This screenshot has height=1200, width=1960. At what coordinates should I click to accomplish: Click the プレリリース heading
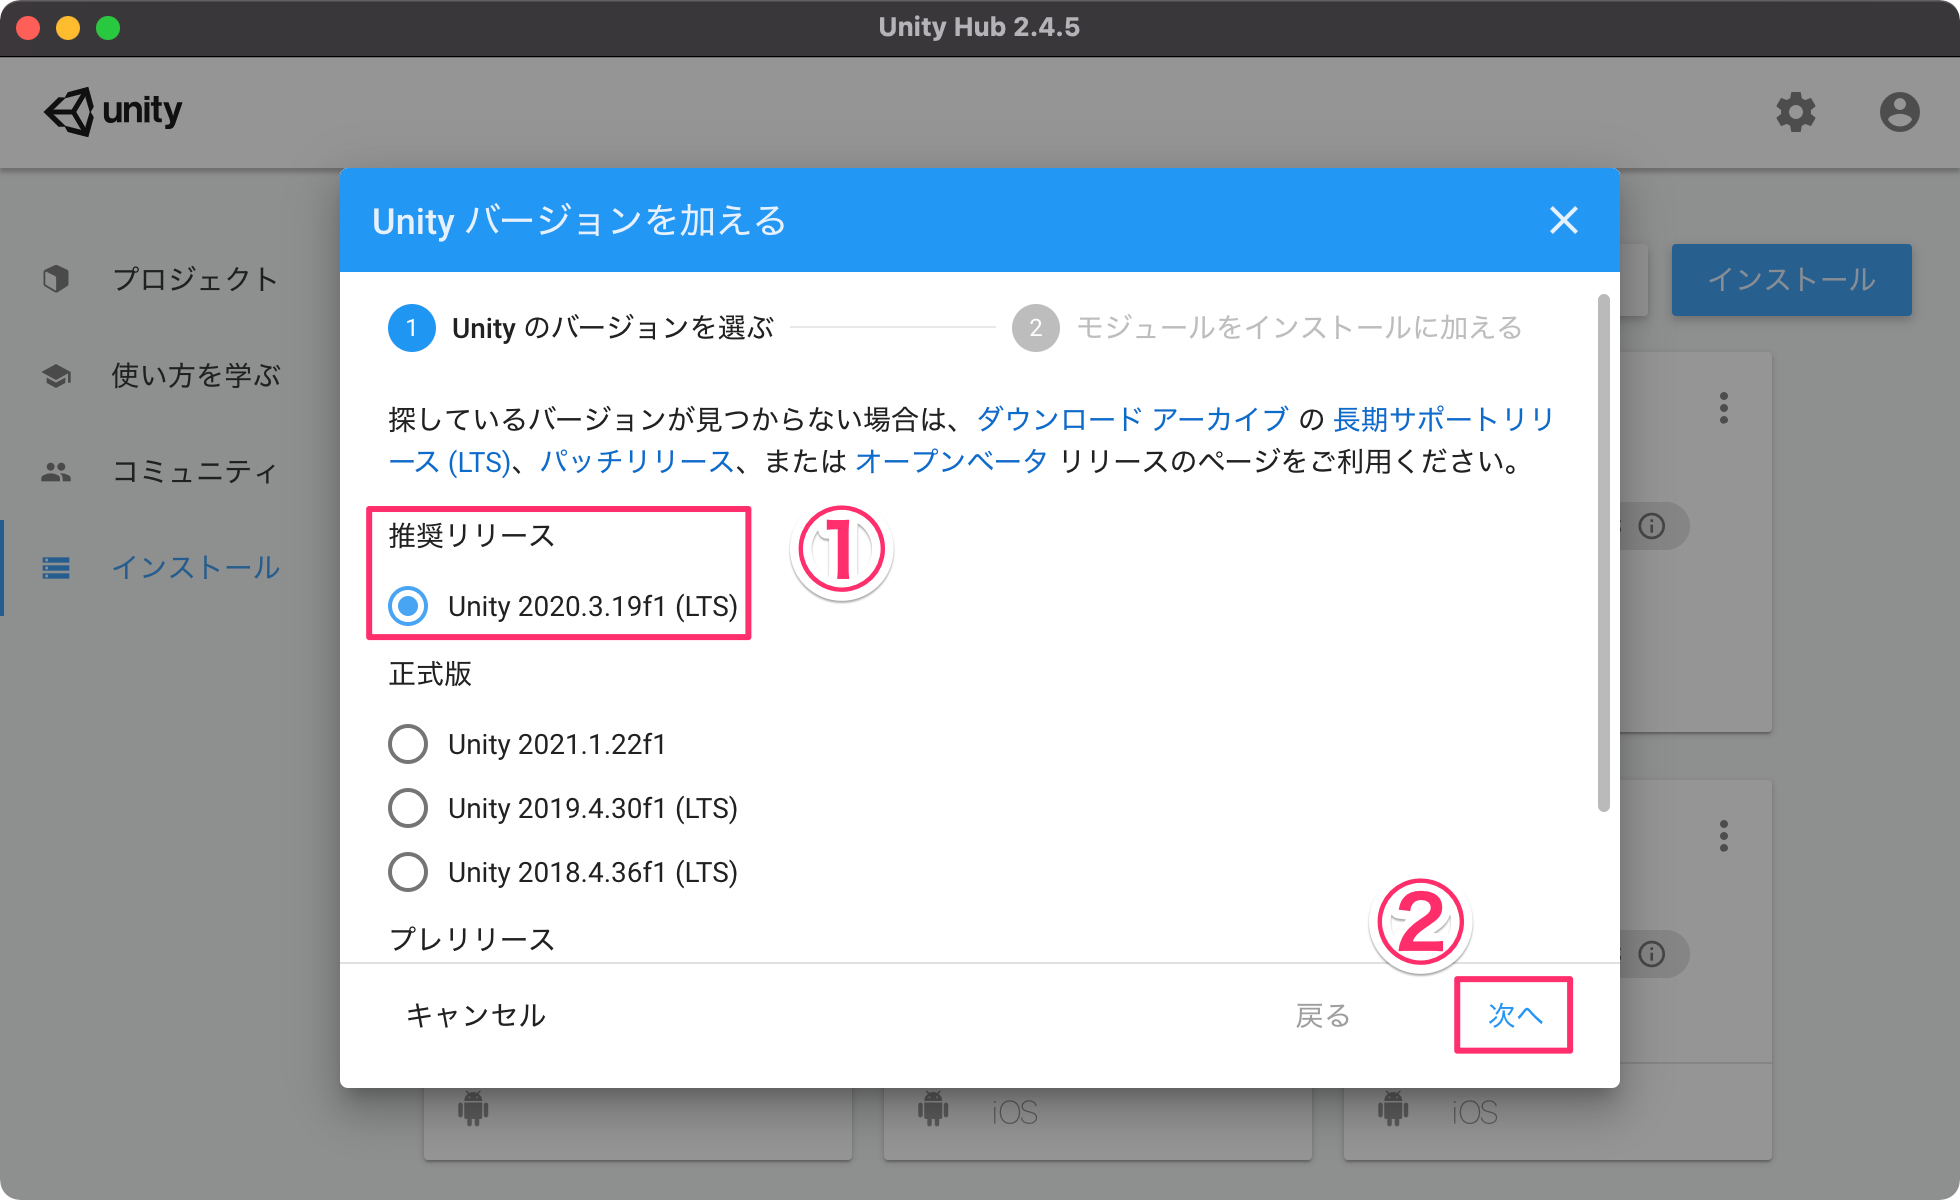471,939
